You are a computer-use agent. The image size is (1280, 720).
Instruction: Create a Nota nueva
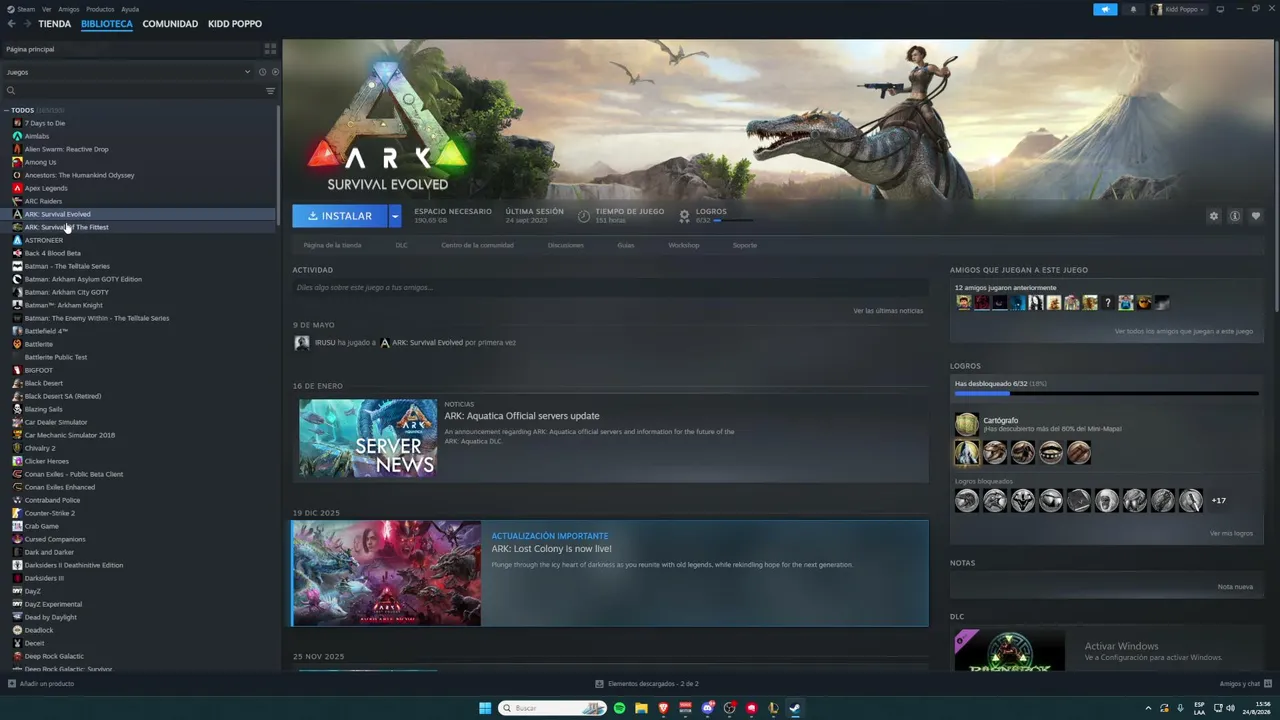[1235, 587]
